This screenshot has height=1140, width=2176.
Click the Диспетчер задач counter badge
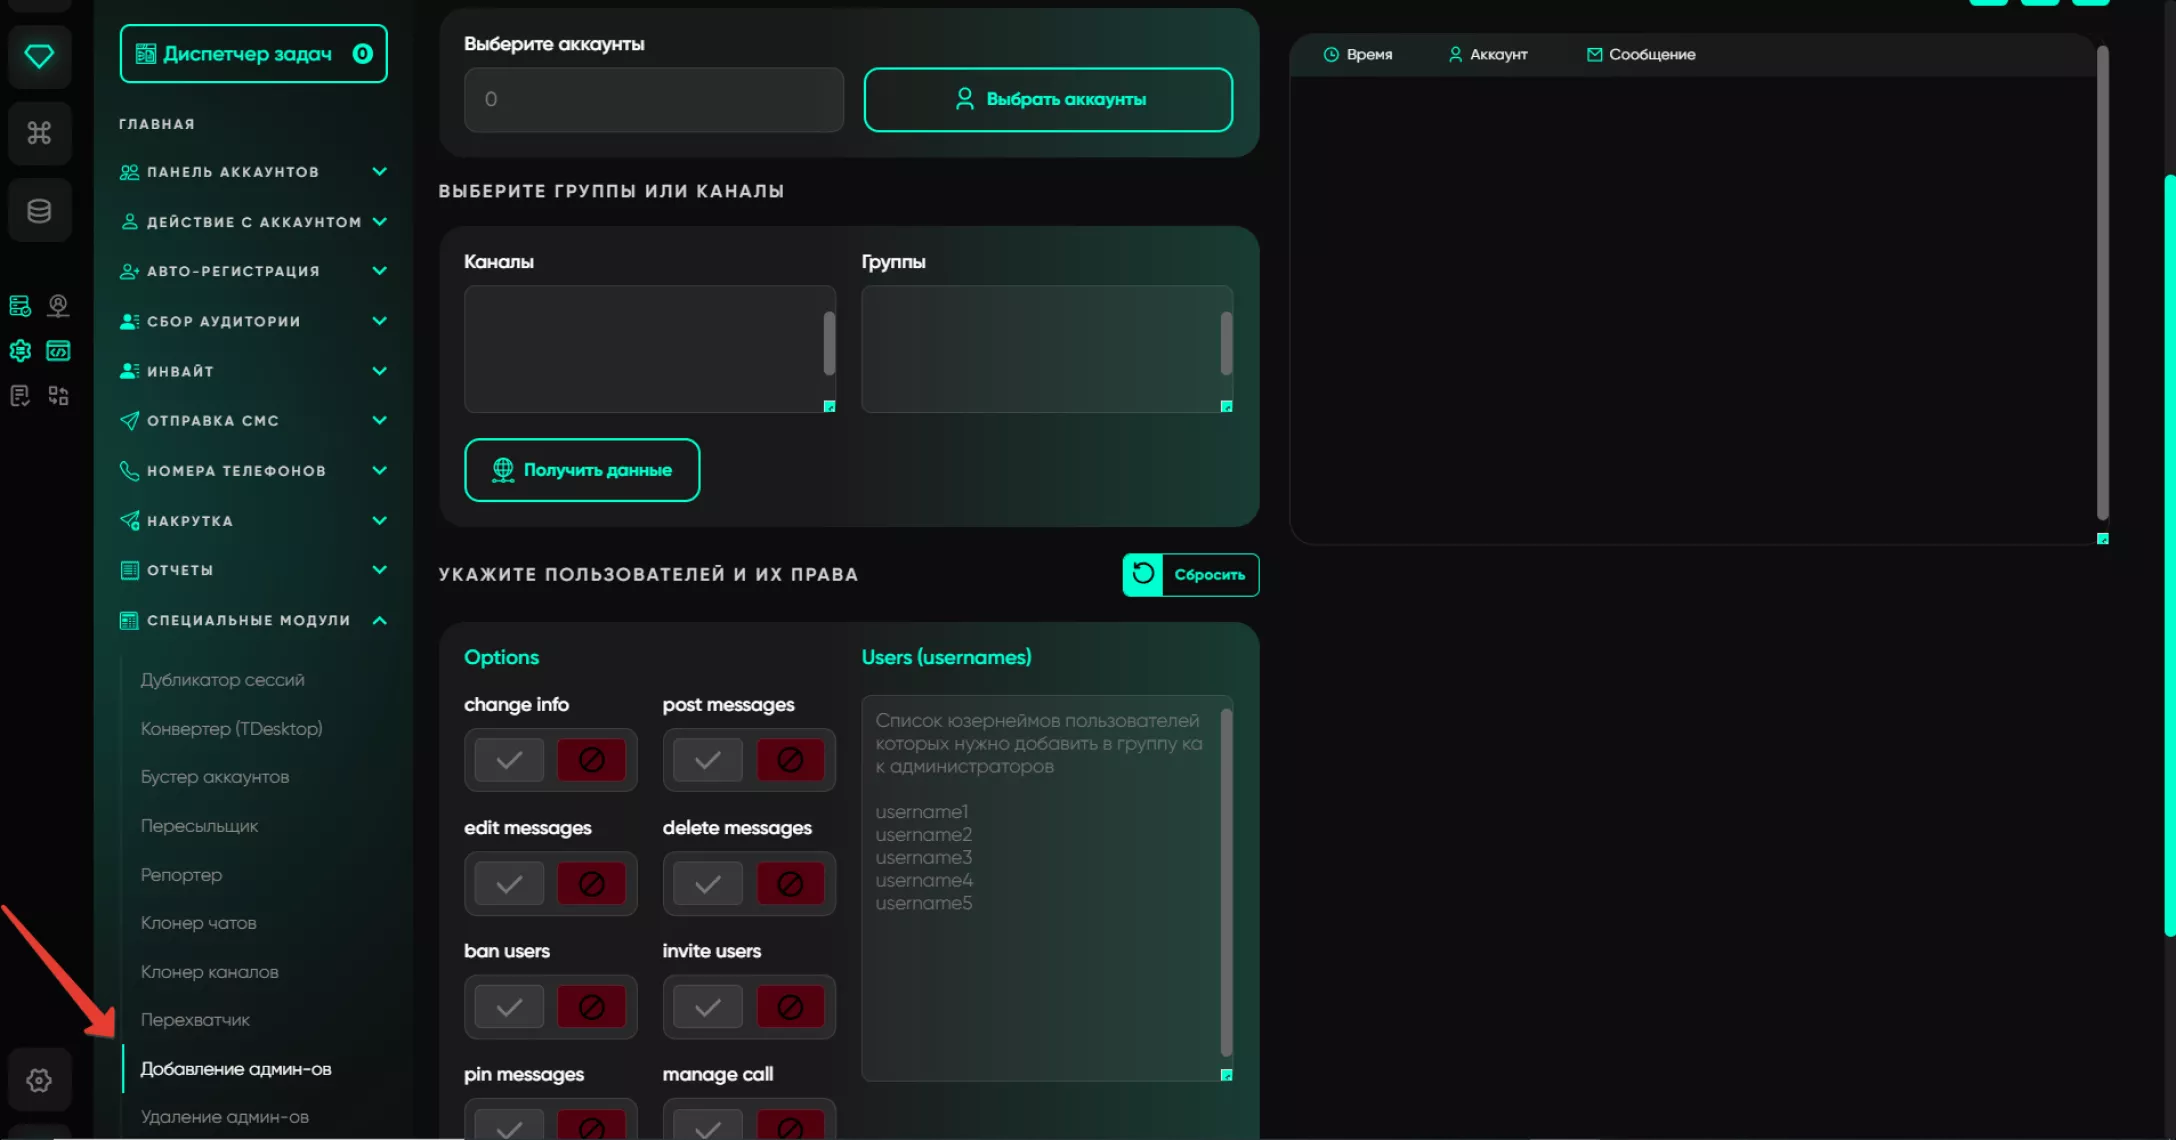[x=363, y=54]
